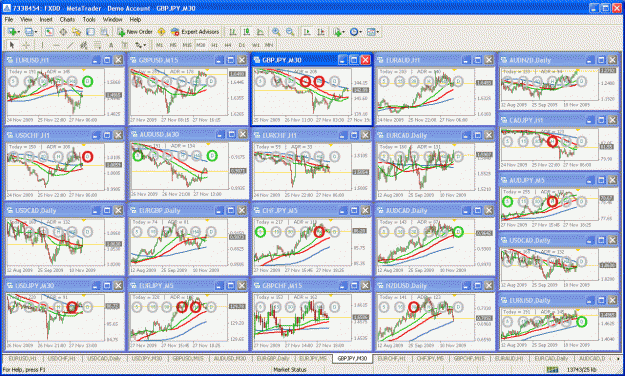The height and width of the screenshot is (376, 625).
Task: Open the MetaEditor from the toolbar
Action: (x=161, y=32)
